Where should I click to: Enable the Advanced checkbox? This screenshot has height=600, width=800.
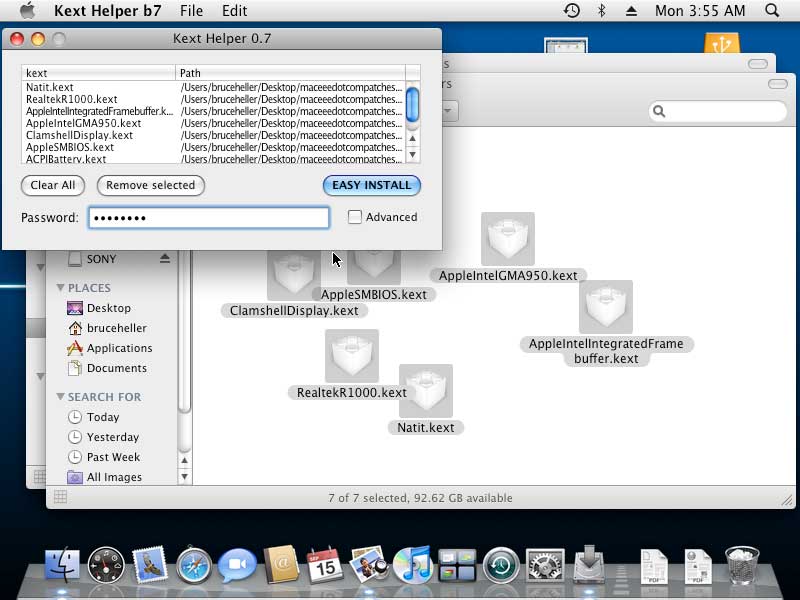point(355,217)
